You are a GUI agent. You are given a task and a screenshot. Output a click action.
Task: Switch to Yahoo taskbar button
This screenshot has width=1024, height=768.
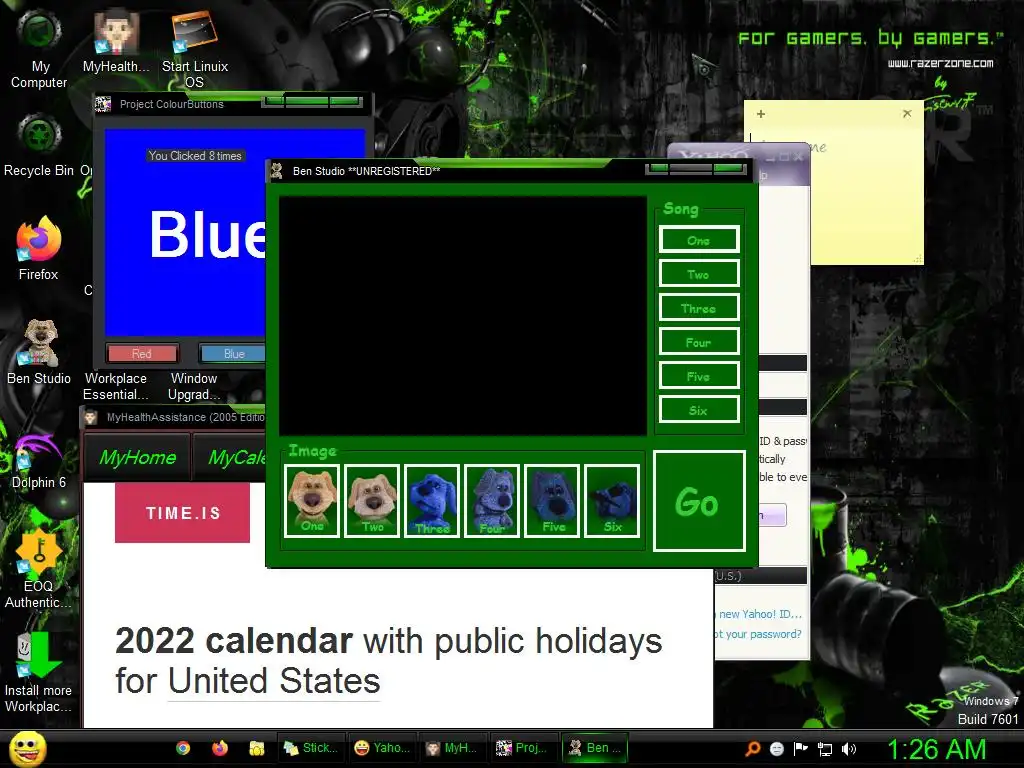(x=382, y=748)
